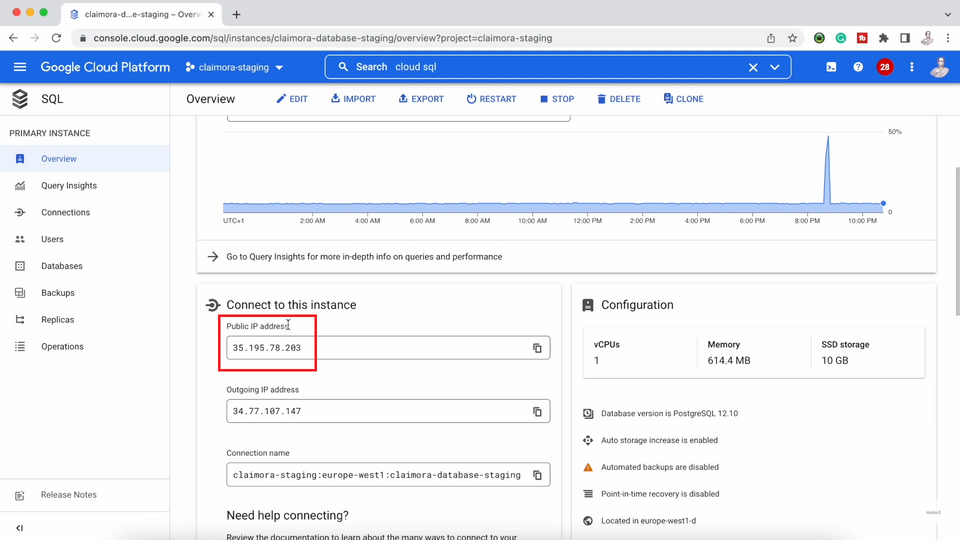Click the backups disabled warning icon
This screenshot has height=540, width=960.
tap(588, 467)
